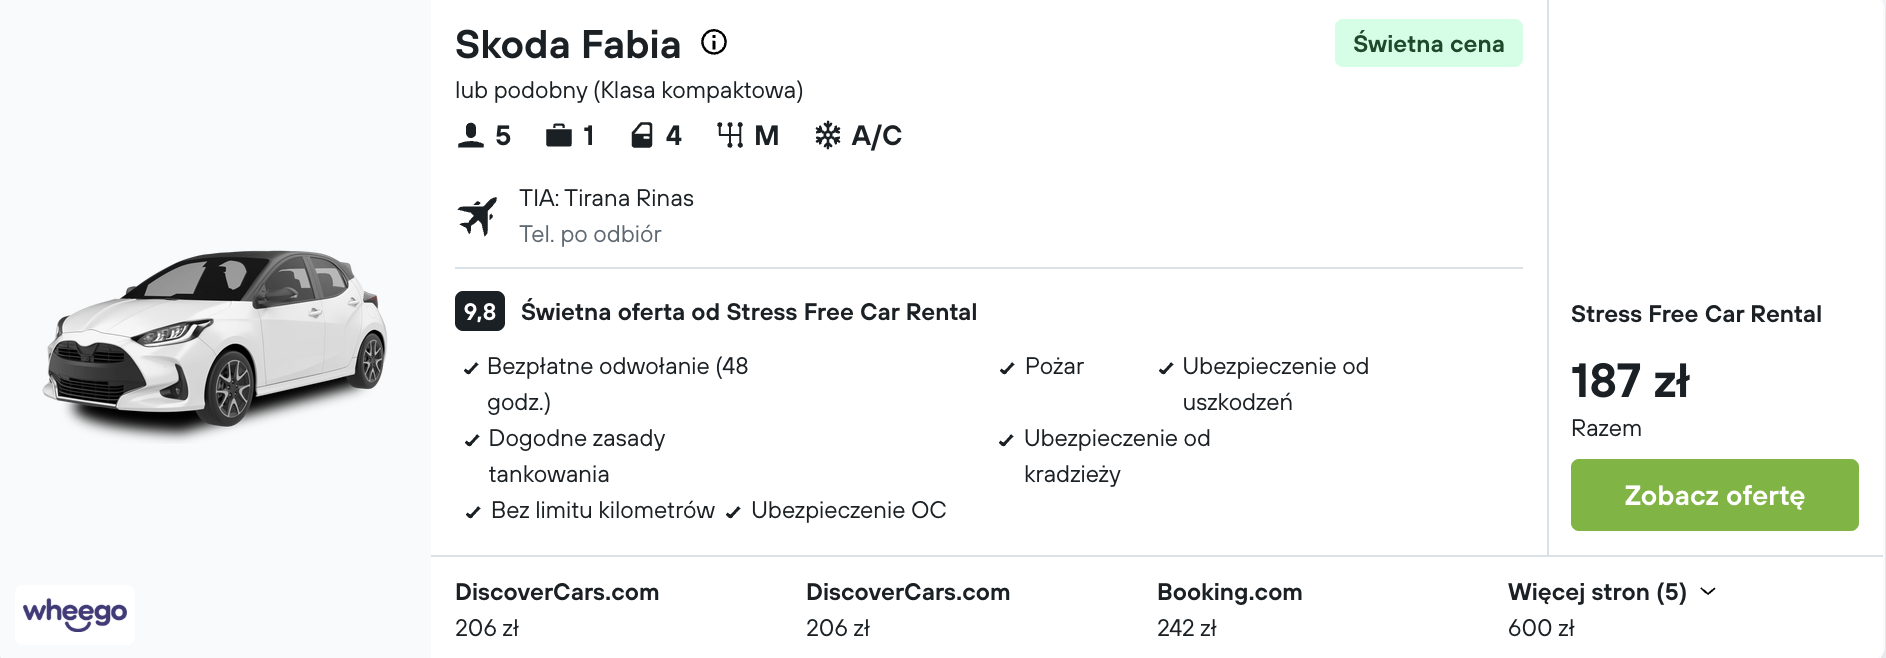Image resolution: width=1886 pixels, height=658 pixels.
Task: Click Zobacz ofertę green button
Action: pos(1714,495)
